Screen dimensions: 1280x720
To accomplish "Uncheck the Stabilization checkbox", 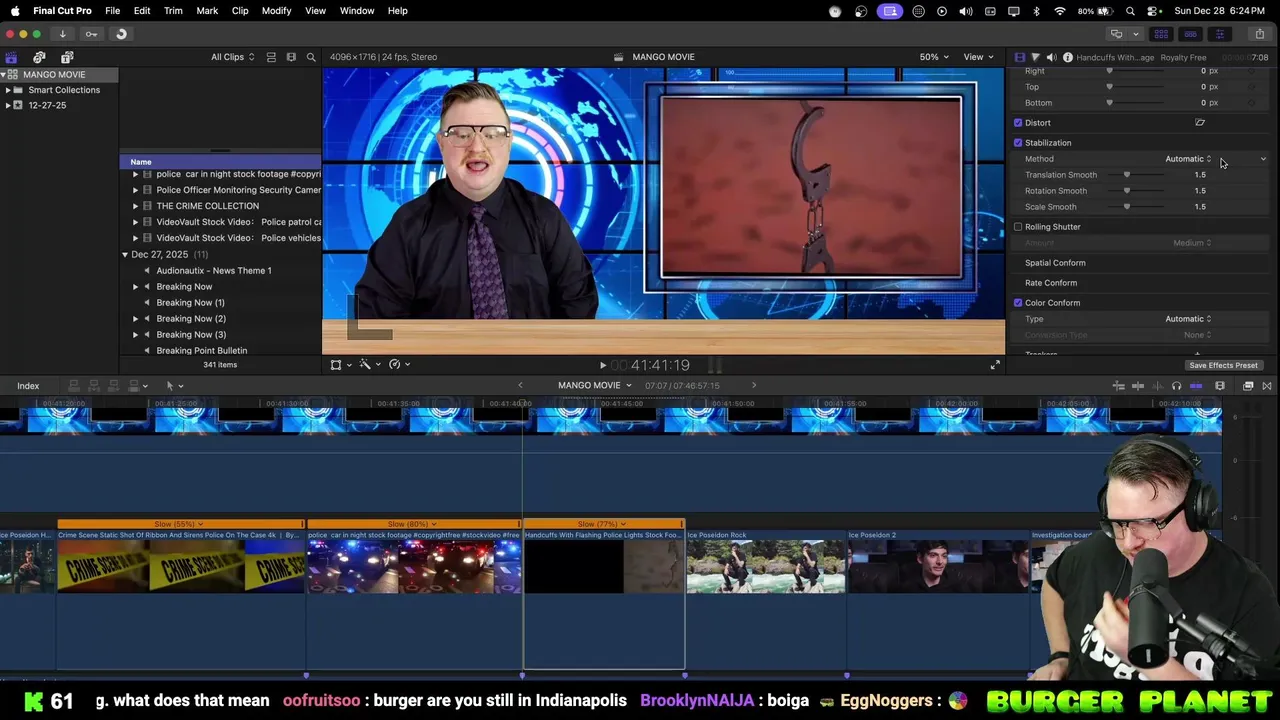I will tap(1018, 143).
